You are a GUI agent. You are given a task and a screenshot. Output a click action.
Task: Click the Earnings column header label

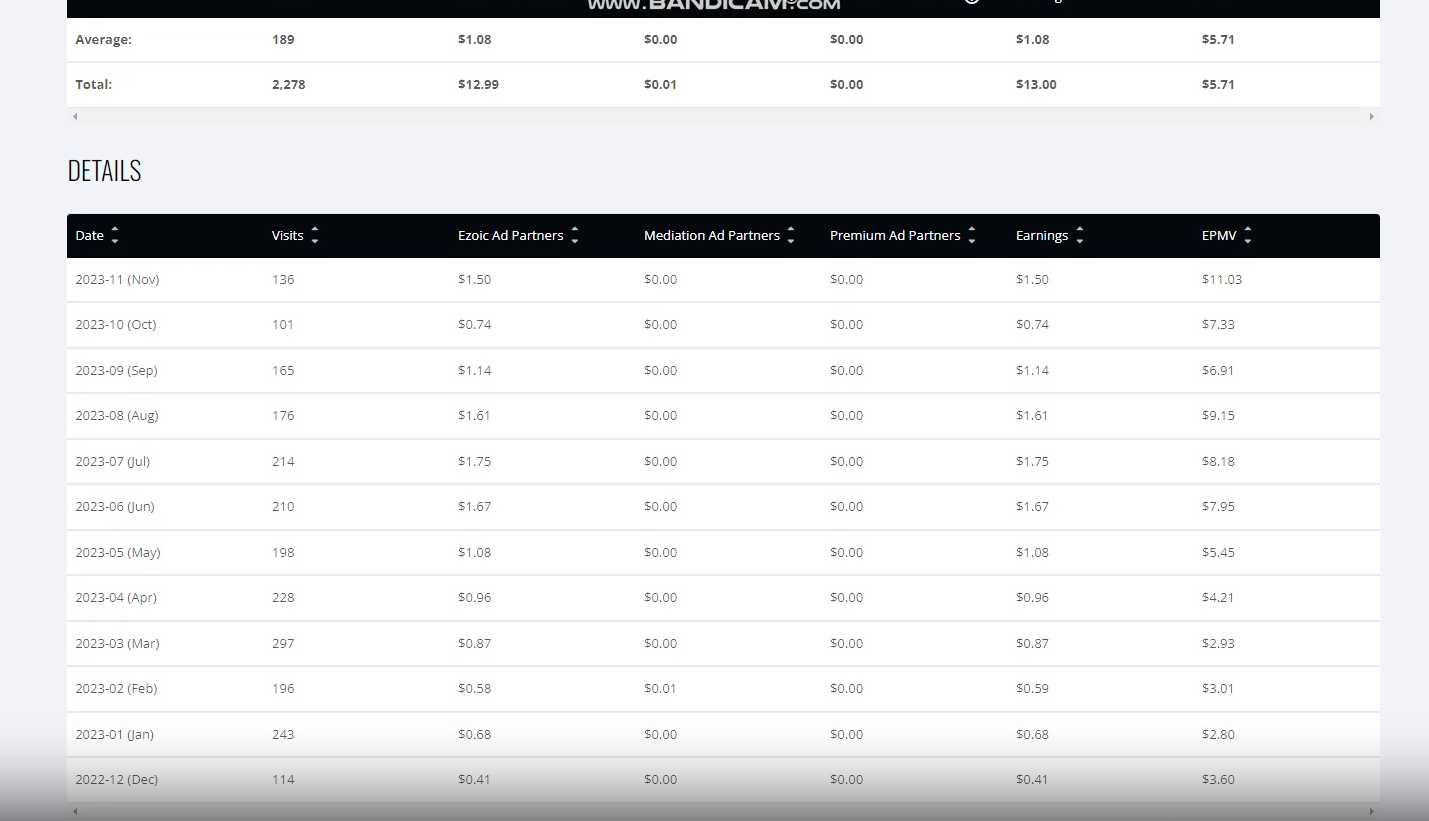[x=1042, y=236]
